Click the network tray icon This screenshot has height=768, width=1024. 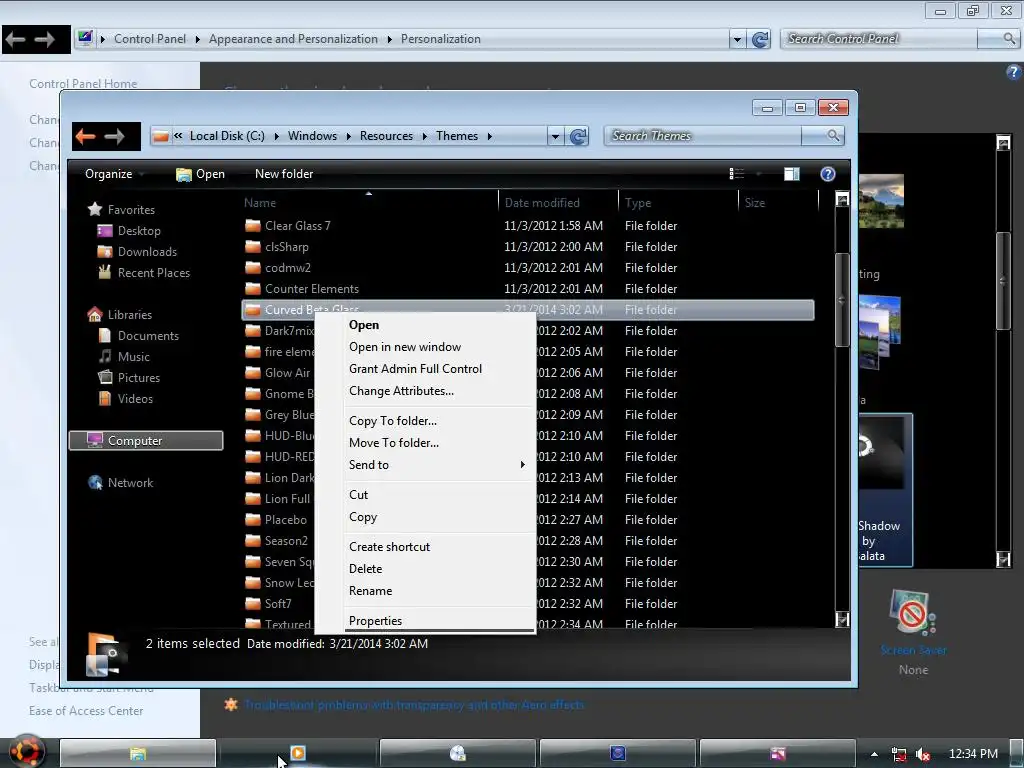coord(899,754)
